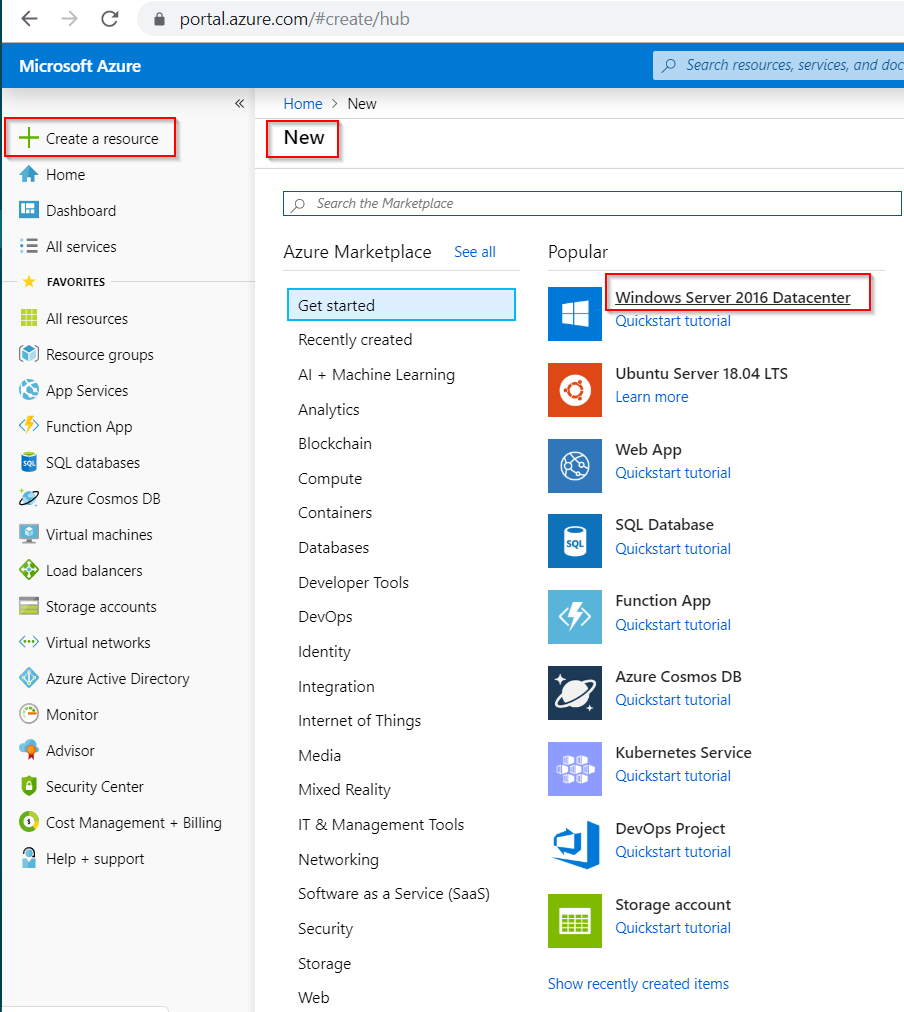Click the Microsoft Azure logo text

(x=80, y=66)
